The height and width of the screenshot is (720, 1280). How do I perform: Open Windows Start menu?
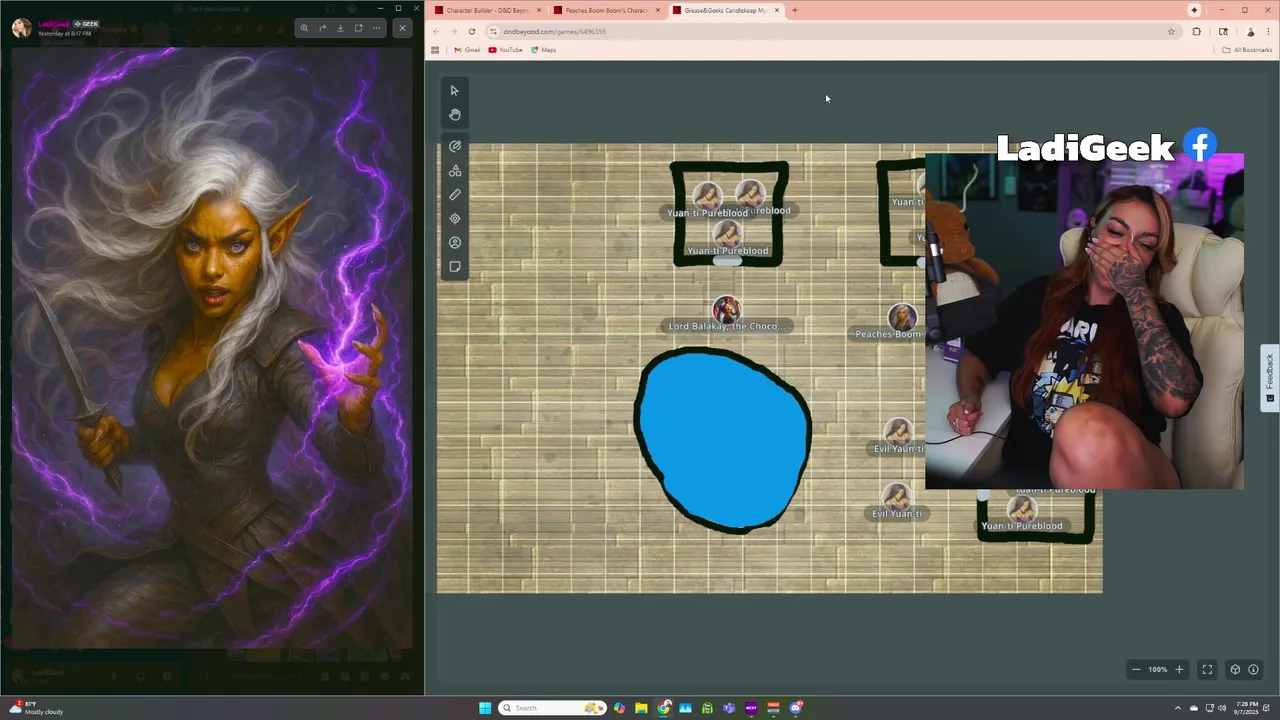[x=485, y=708]
